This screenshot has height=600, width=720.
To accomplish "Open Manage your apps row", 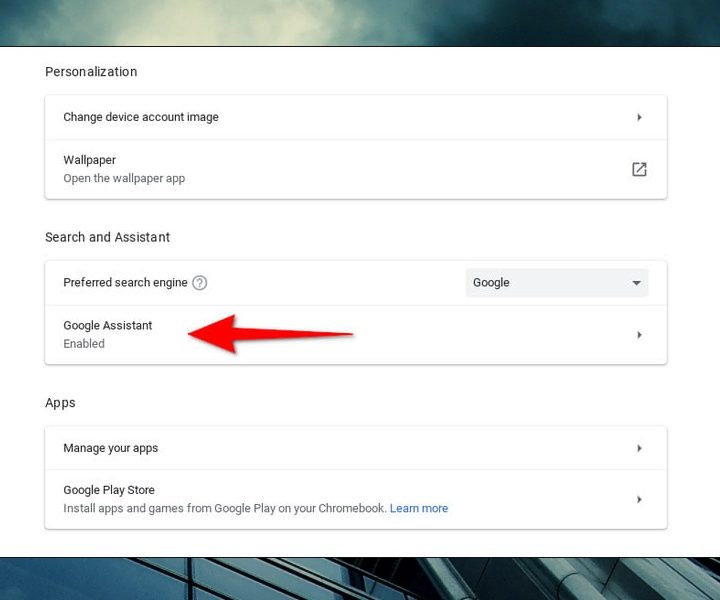I will pyautogui.click(x=356, y=448).
